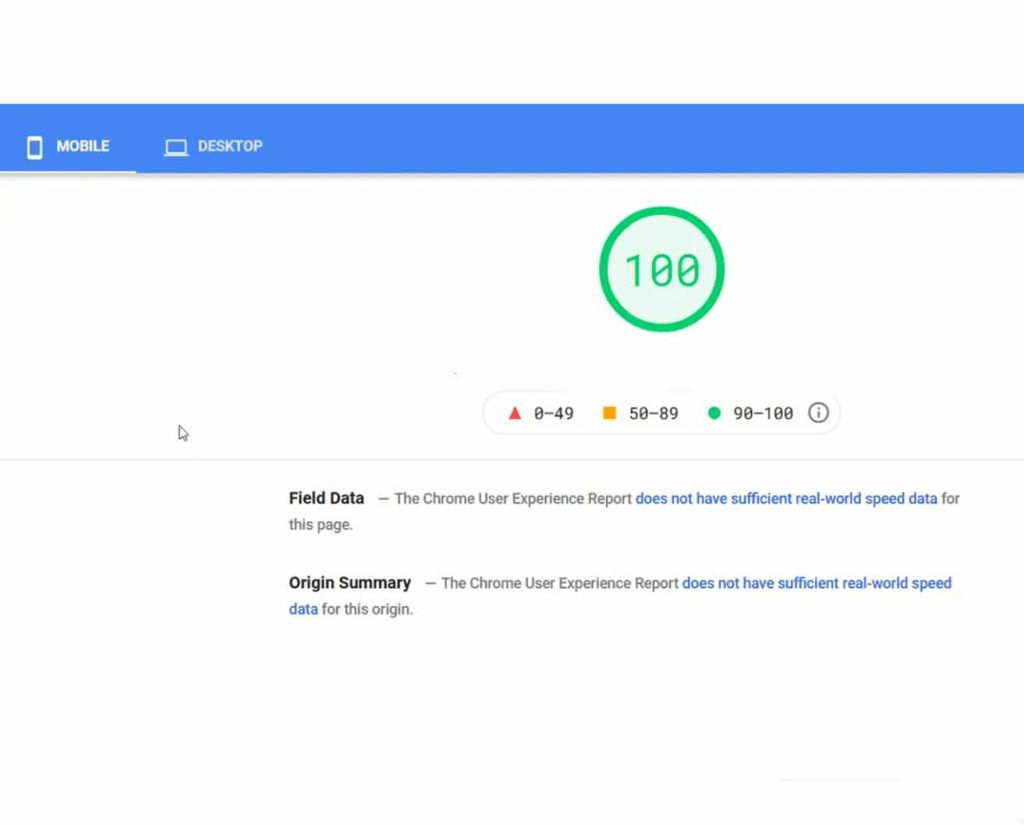
Task: Open the Field Data insufficient speed data link
Action: click(x=786, y=498)
